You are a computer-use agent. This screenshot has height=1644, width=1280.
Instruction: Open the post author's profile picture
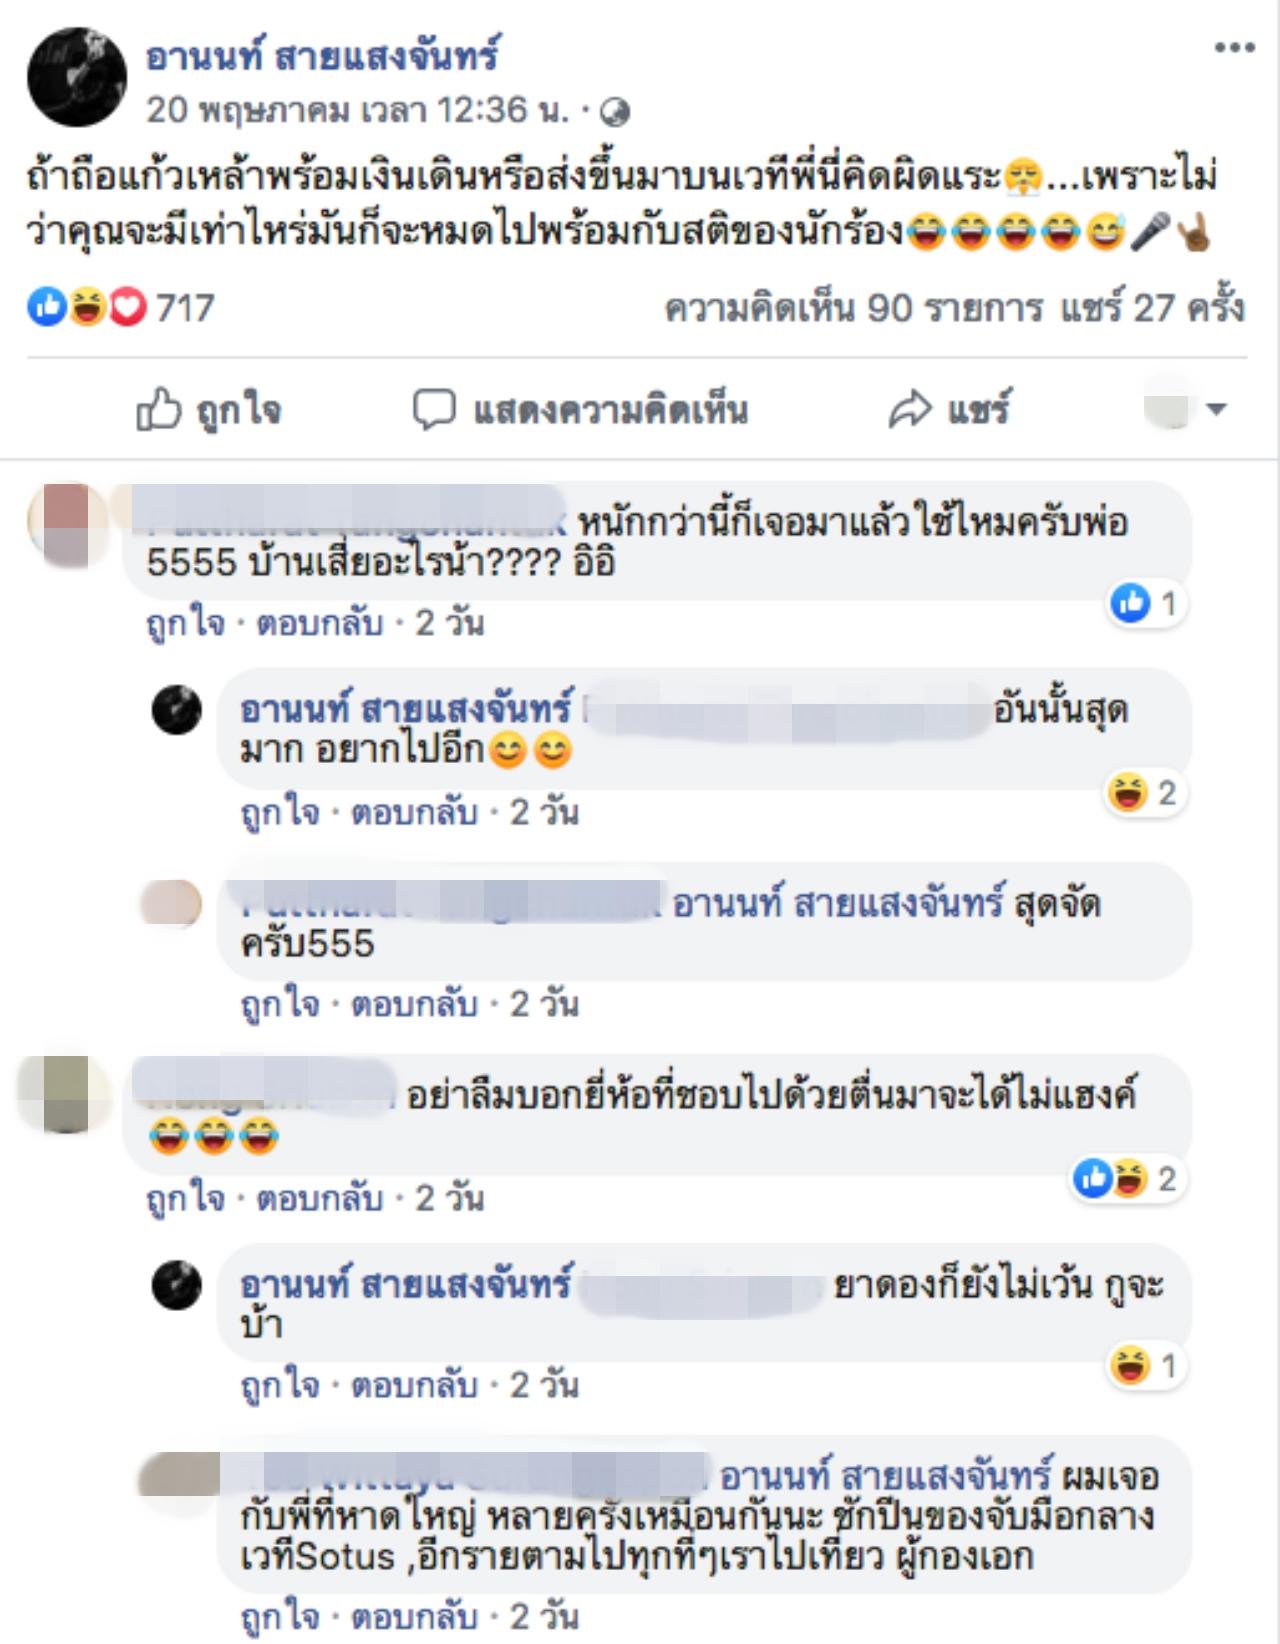coord(76,77)
